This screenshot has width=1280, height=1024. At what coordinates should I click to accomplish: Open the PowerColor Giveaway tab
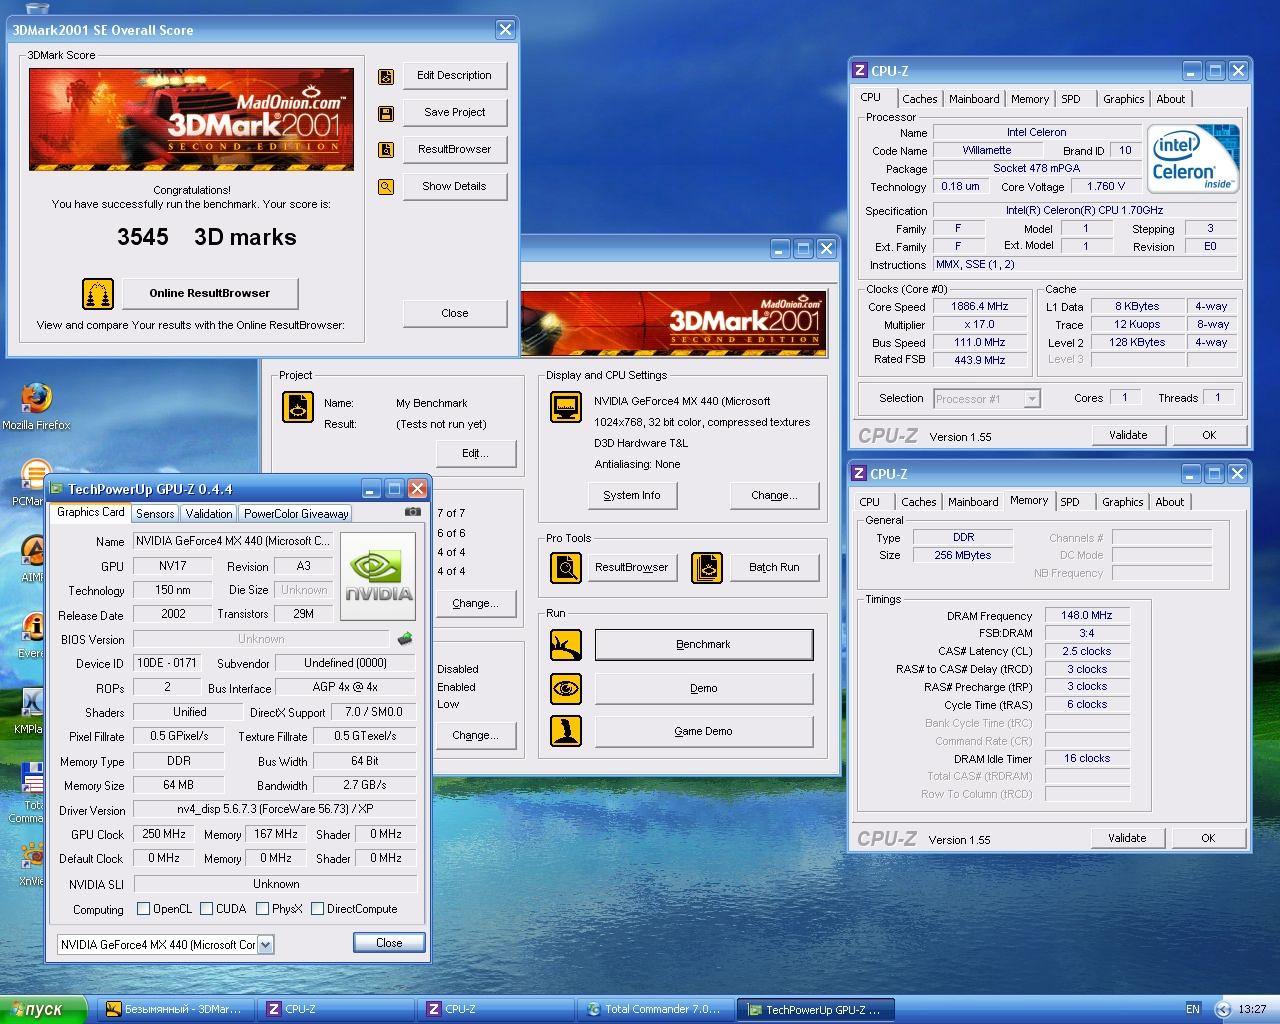pos(296,513)
